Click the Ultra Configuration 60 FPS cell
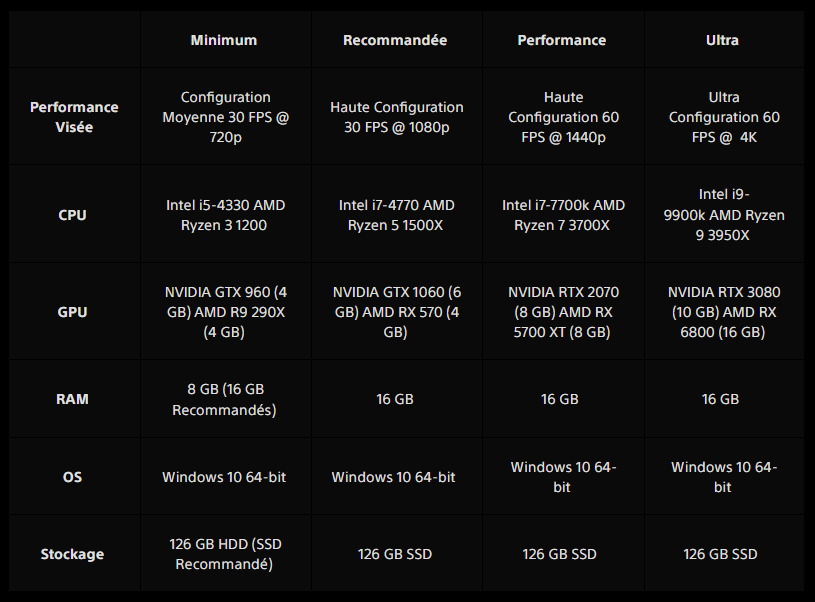 click(724, 117)
